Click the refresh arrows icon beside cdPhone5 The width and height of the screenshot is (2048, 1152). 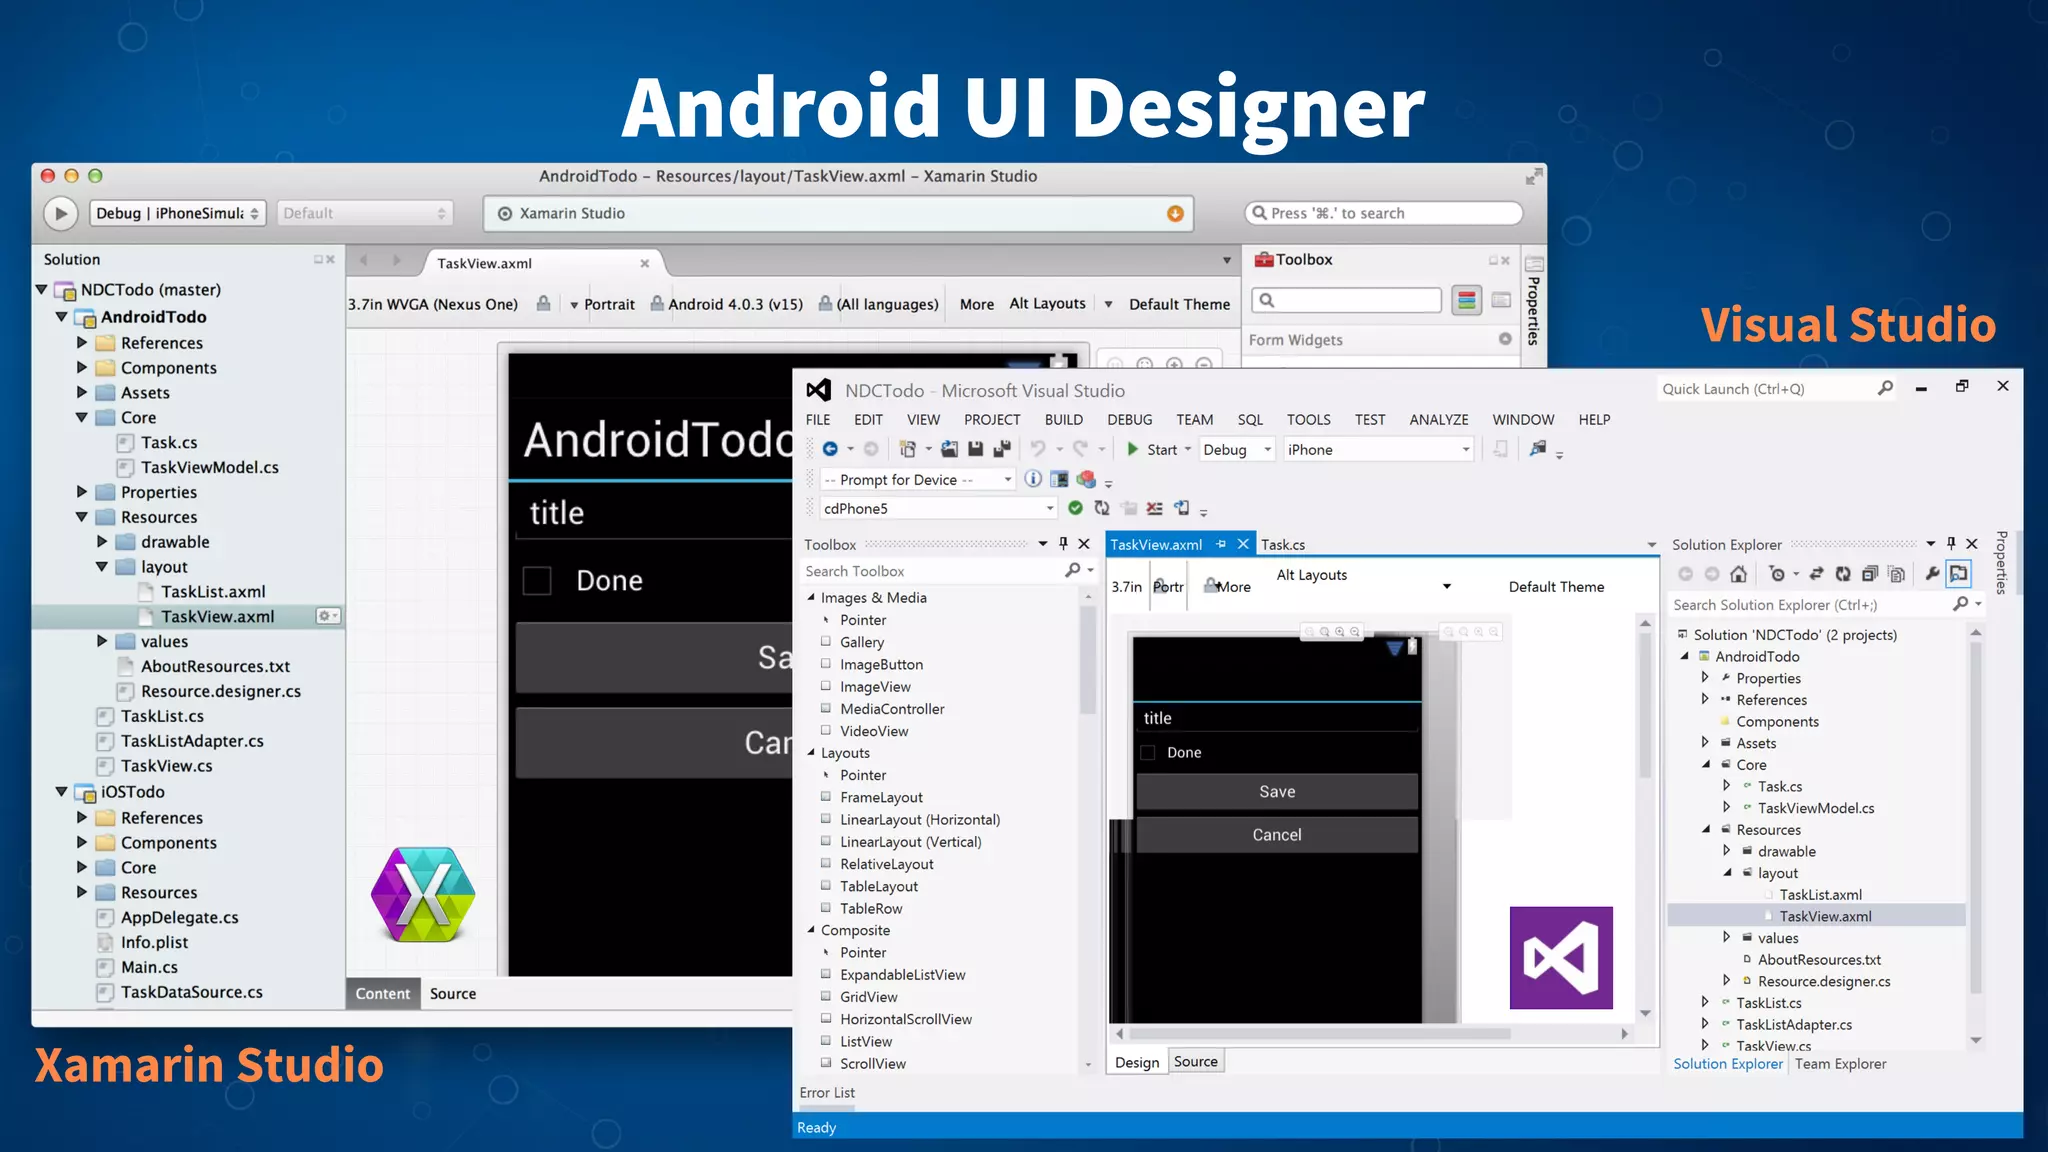[1102, 508]
